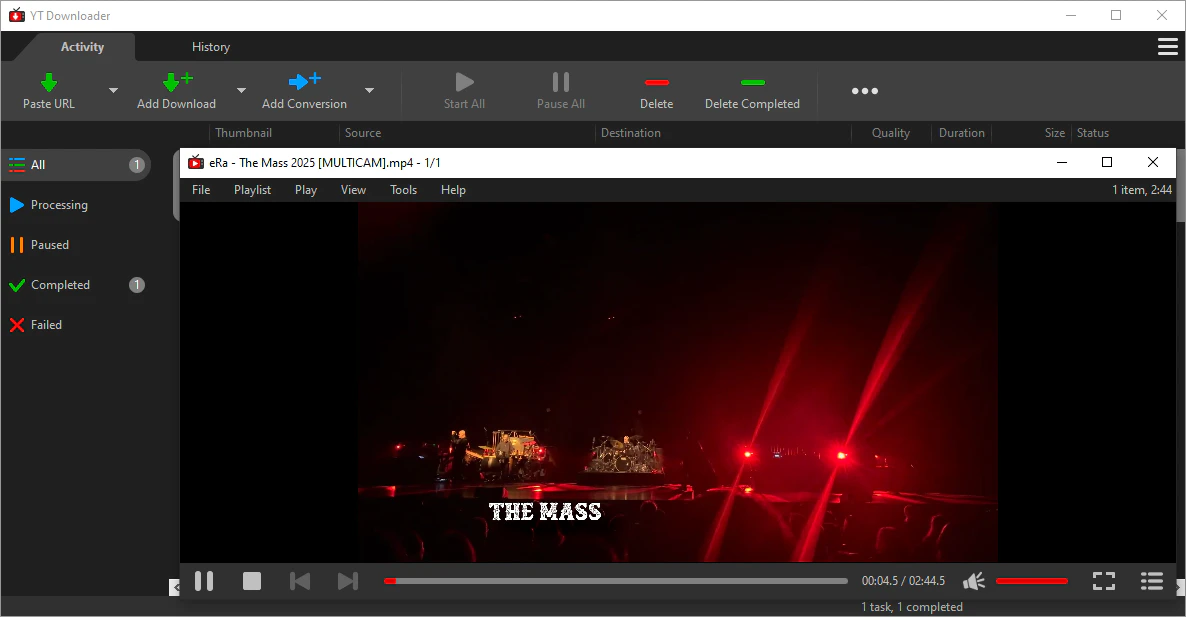Open the hamburger main menu of YT Downloader
Viewport: 1186px width, 617px height.
coord(1168,47)
